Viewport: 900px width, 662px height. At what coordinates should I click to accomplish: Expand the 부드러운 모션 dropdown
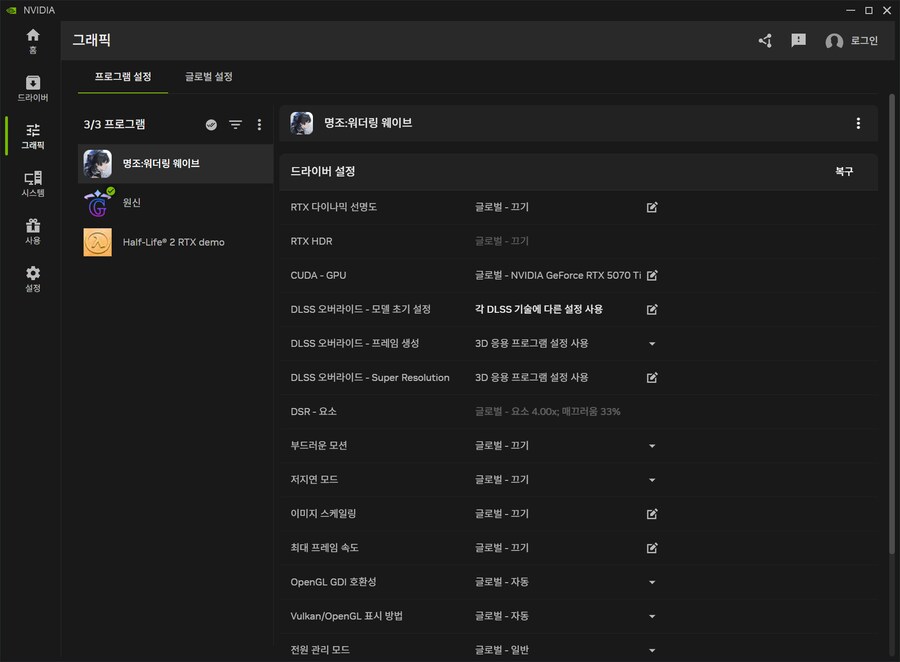point(652,446)
